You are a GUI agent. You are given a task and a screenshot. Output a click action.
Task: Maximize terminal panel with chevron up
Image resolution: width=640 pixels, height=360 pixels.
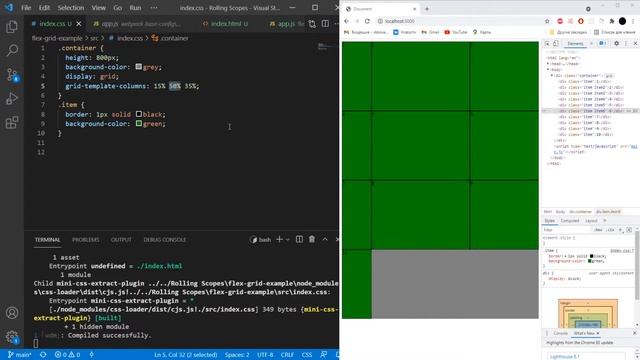[x=325, y=239]
